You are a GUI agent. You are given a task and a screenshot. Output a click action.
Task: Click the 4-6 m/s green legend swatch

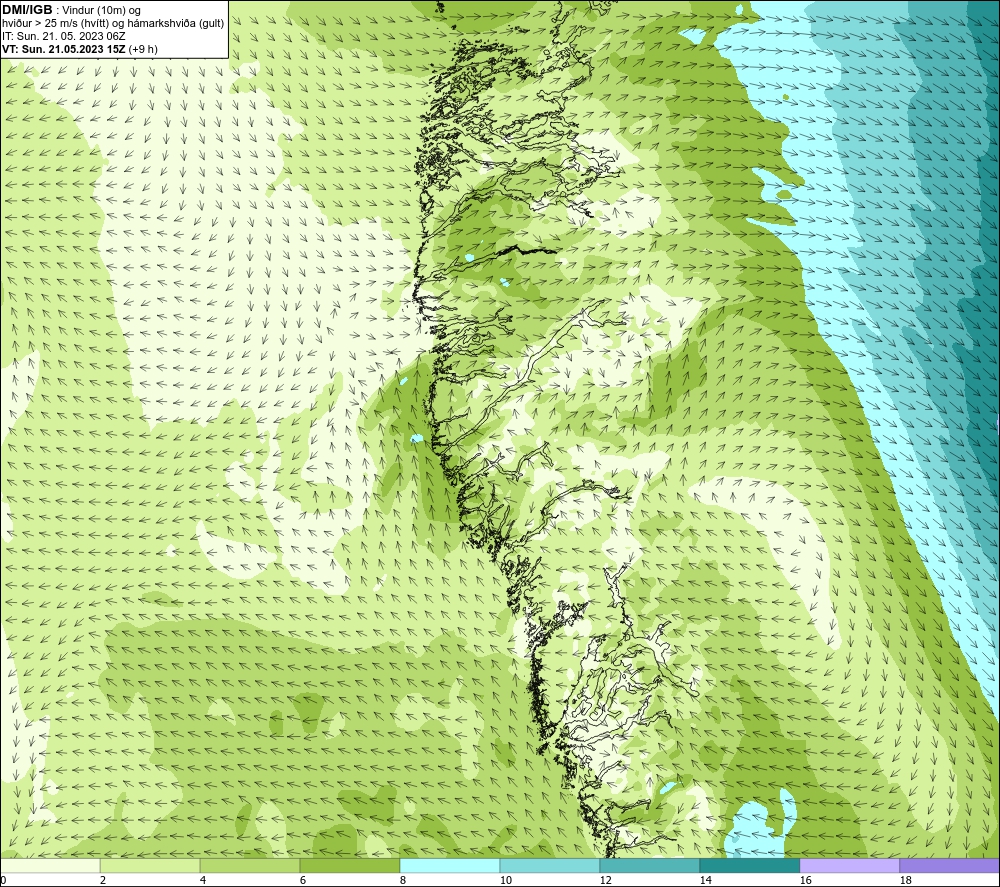[x=250, y=865]
